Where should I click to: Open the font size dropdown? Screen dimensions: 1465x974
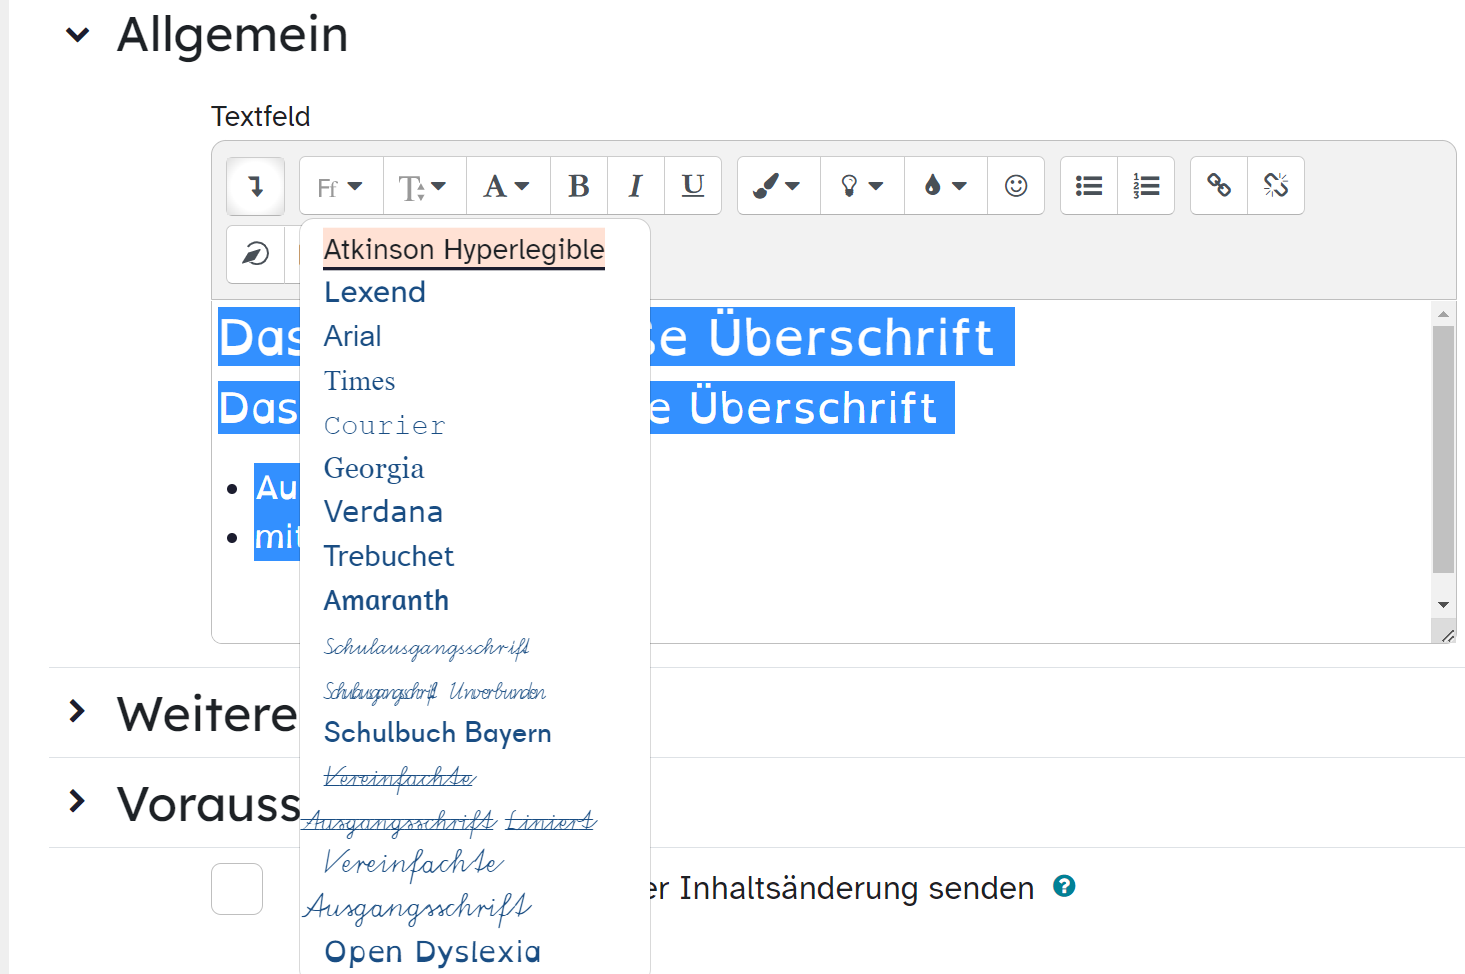(423, 186)
